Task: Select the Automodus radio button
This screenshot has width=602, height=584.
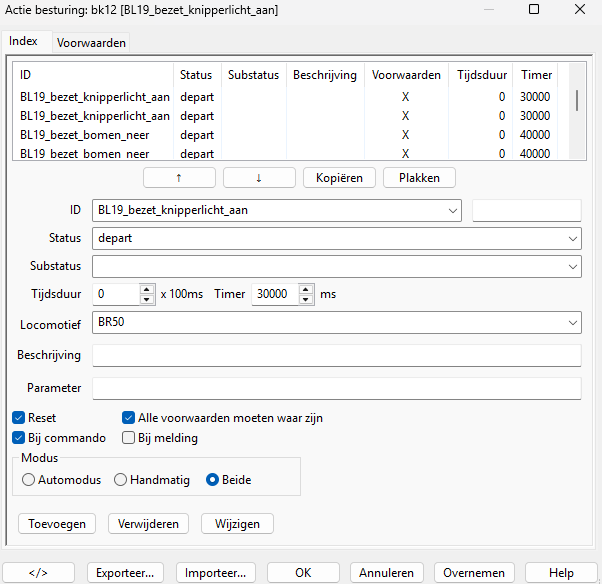Action: point(28,480)
